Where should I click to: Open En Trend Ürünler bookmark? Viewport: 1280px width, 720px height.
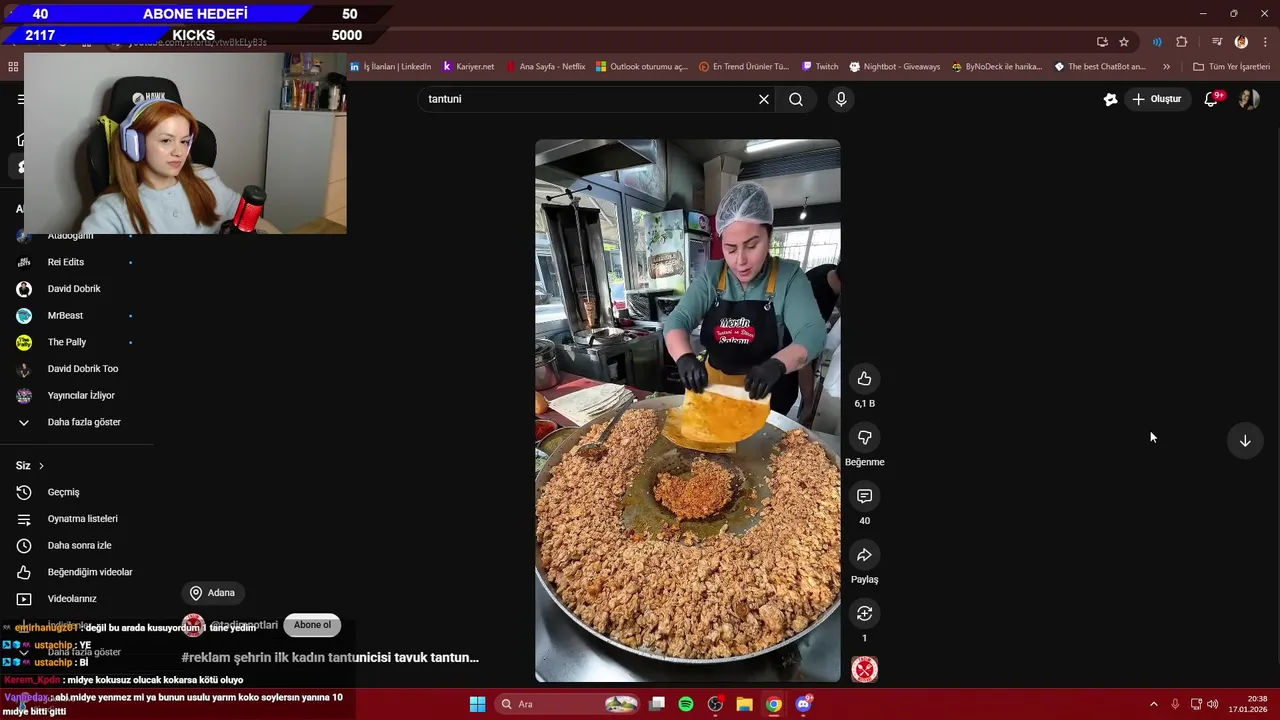point(745,67)
